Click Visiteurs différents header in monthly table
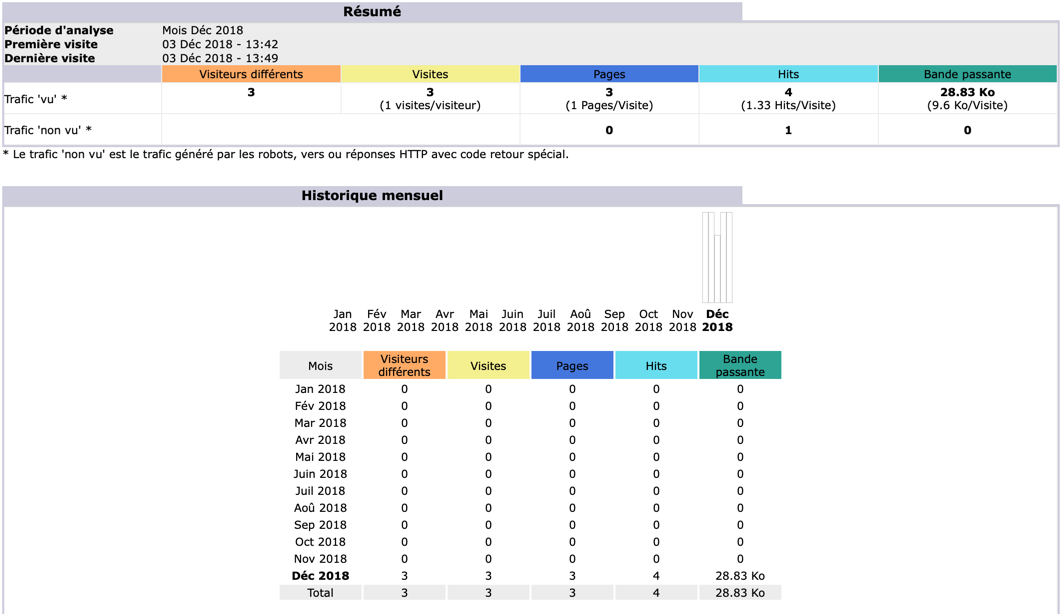This screenshot has height=614, width=1062. pyautogui.click(x=404, y=365)
